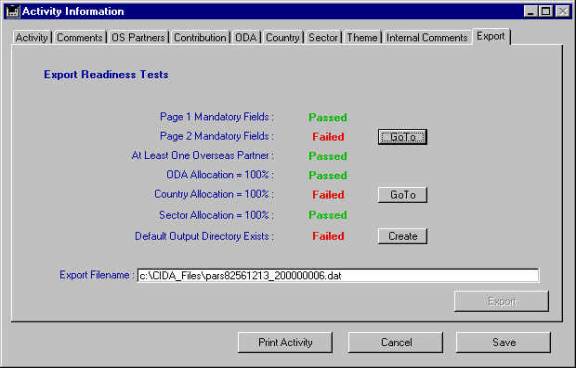Click GoTo beside Page 2 Mandatory Fields

pos(403,137)
